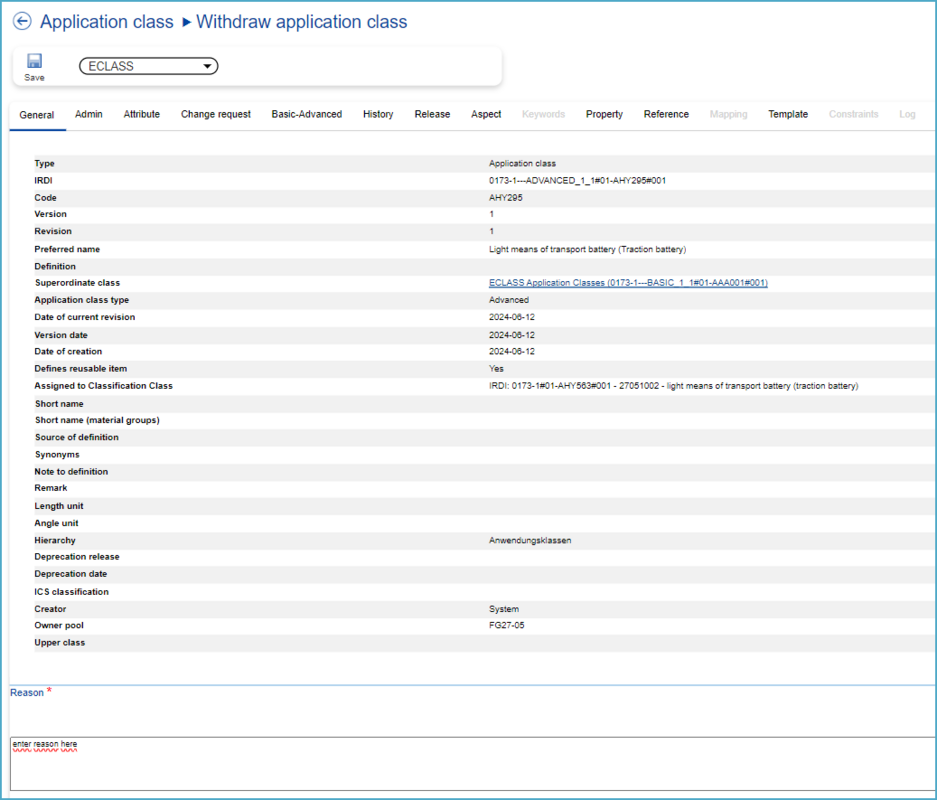Click the Preferred name value text
Image resolution: width=937 pixels, height=800 pixels.
[587, 249]
